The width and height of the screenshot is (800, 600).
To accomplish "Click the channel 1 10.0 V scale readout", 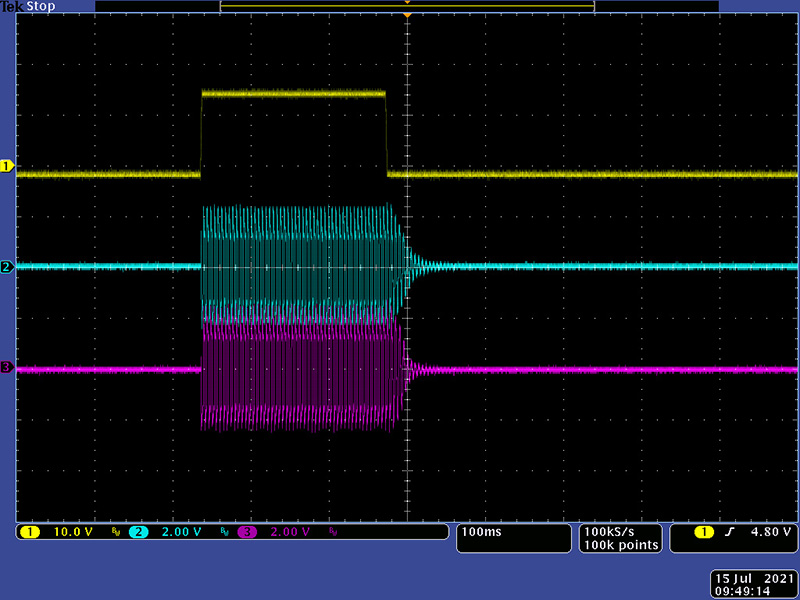I will click(72, 532).
